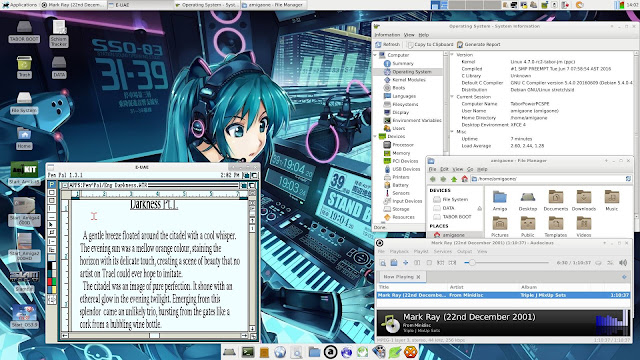The image size is (640, 360).
Task: Select Battery in the tree
Action: 396,185
